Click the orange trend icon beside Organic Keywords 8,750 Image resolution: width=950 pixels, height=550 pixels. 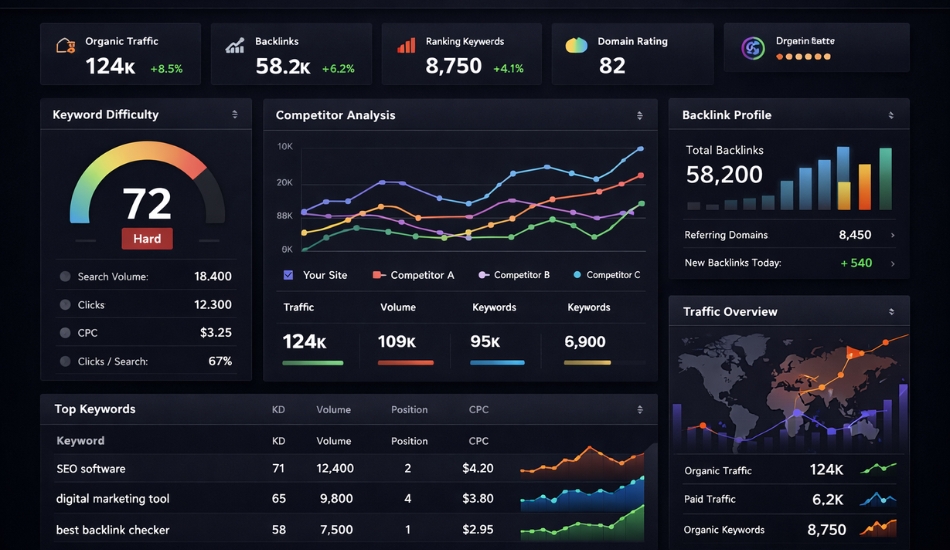pyautogui.click(x=878, y=528)
